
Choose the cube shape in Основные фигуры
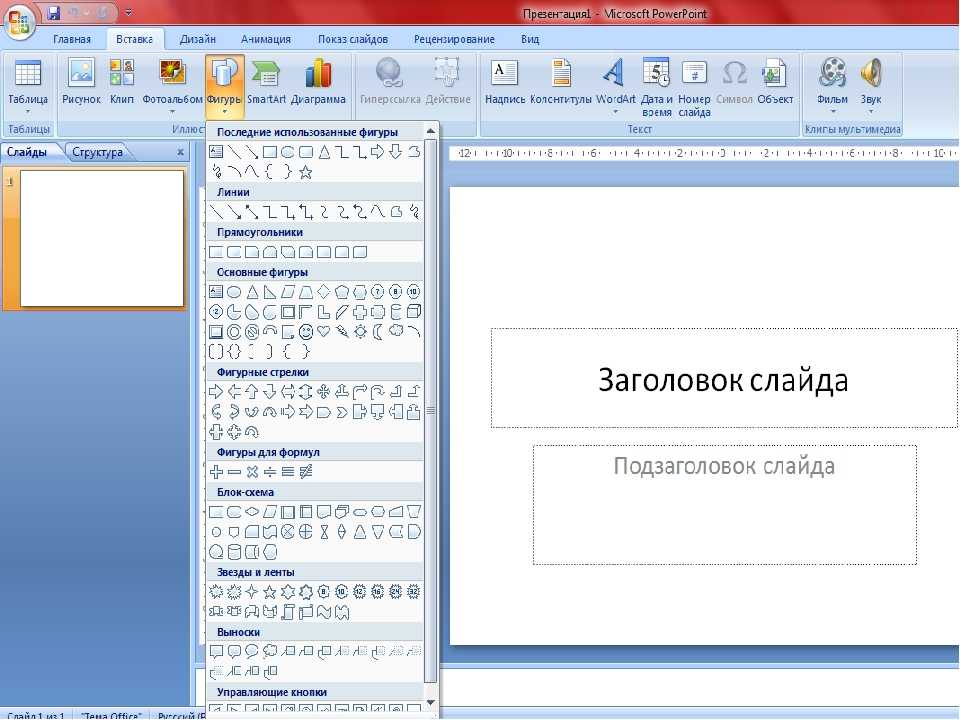(414, 312)
